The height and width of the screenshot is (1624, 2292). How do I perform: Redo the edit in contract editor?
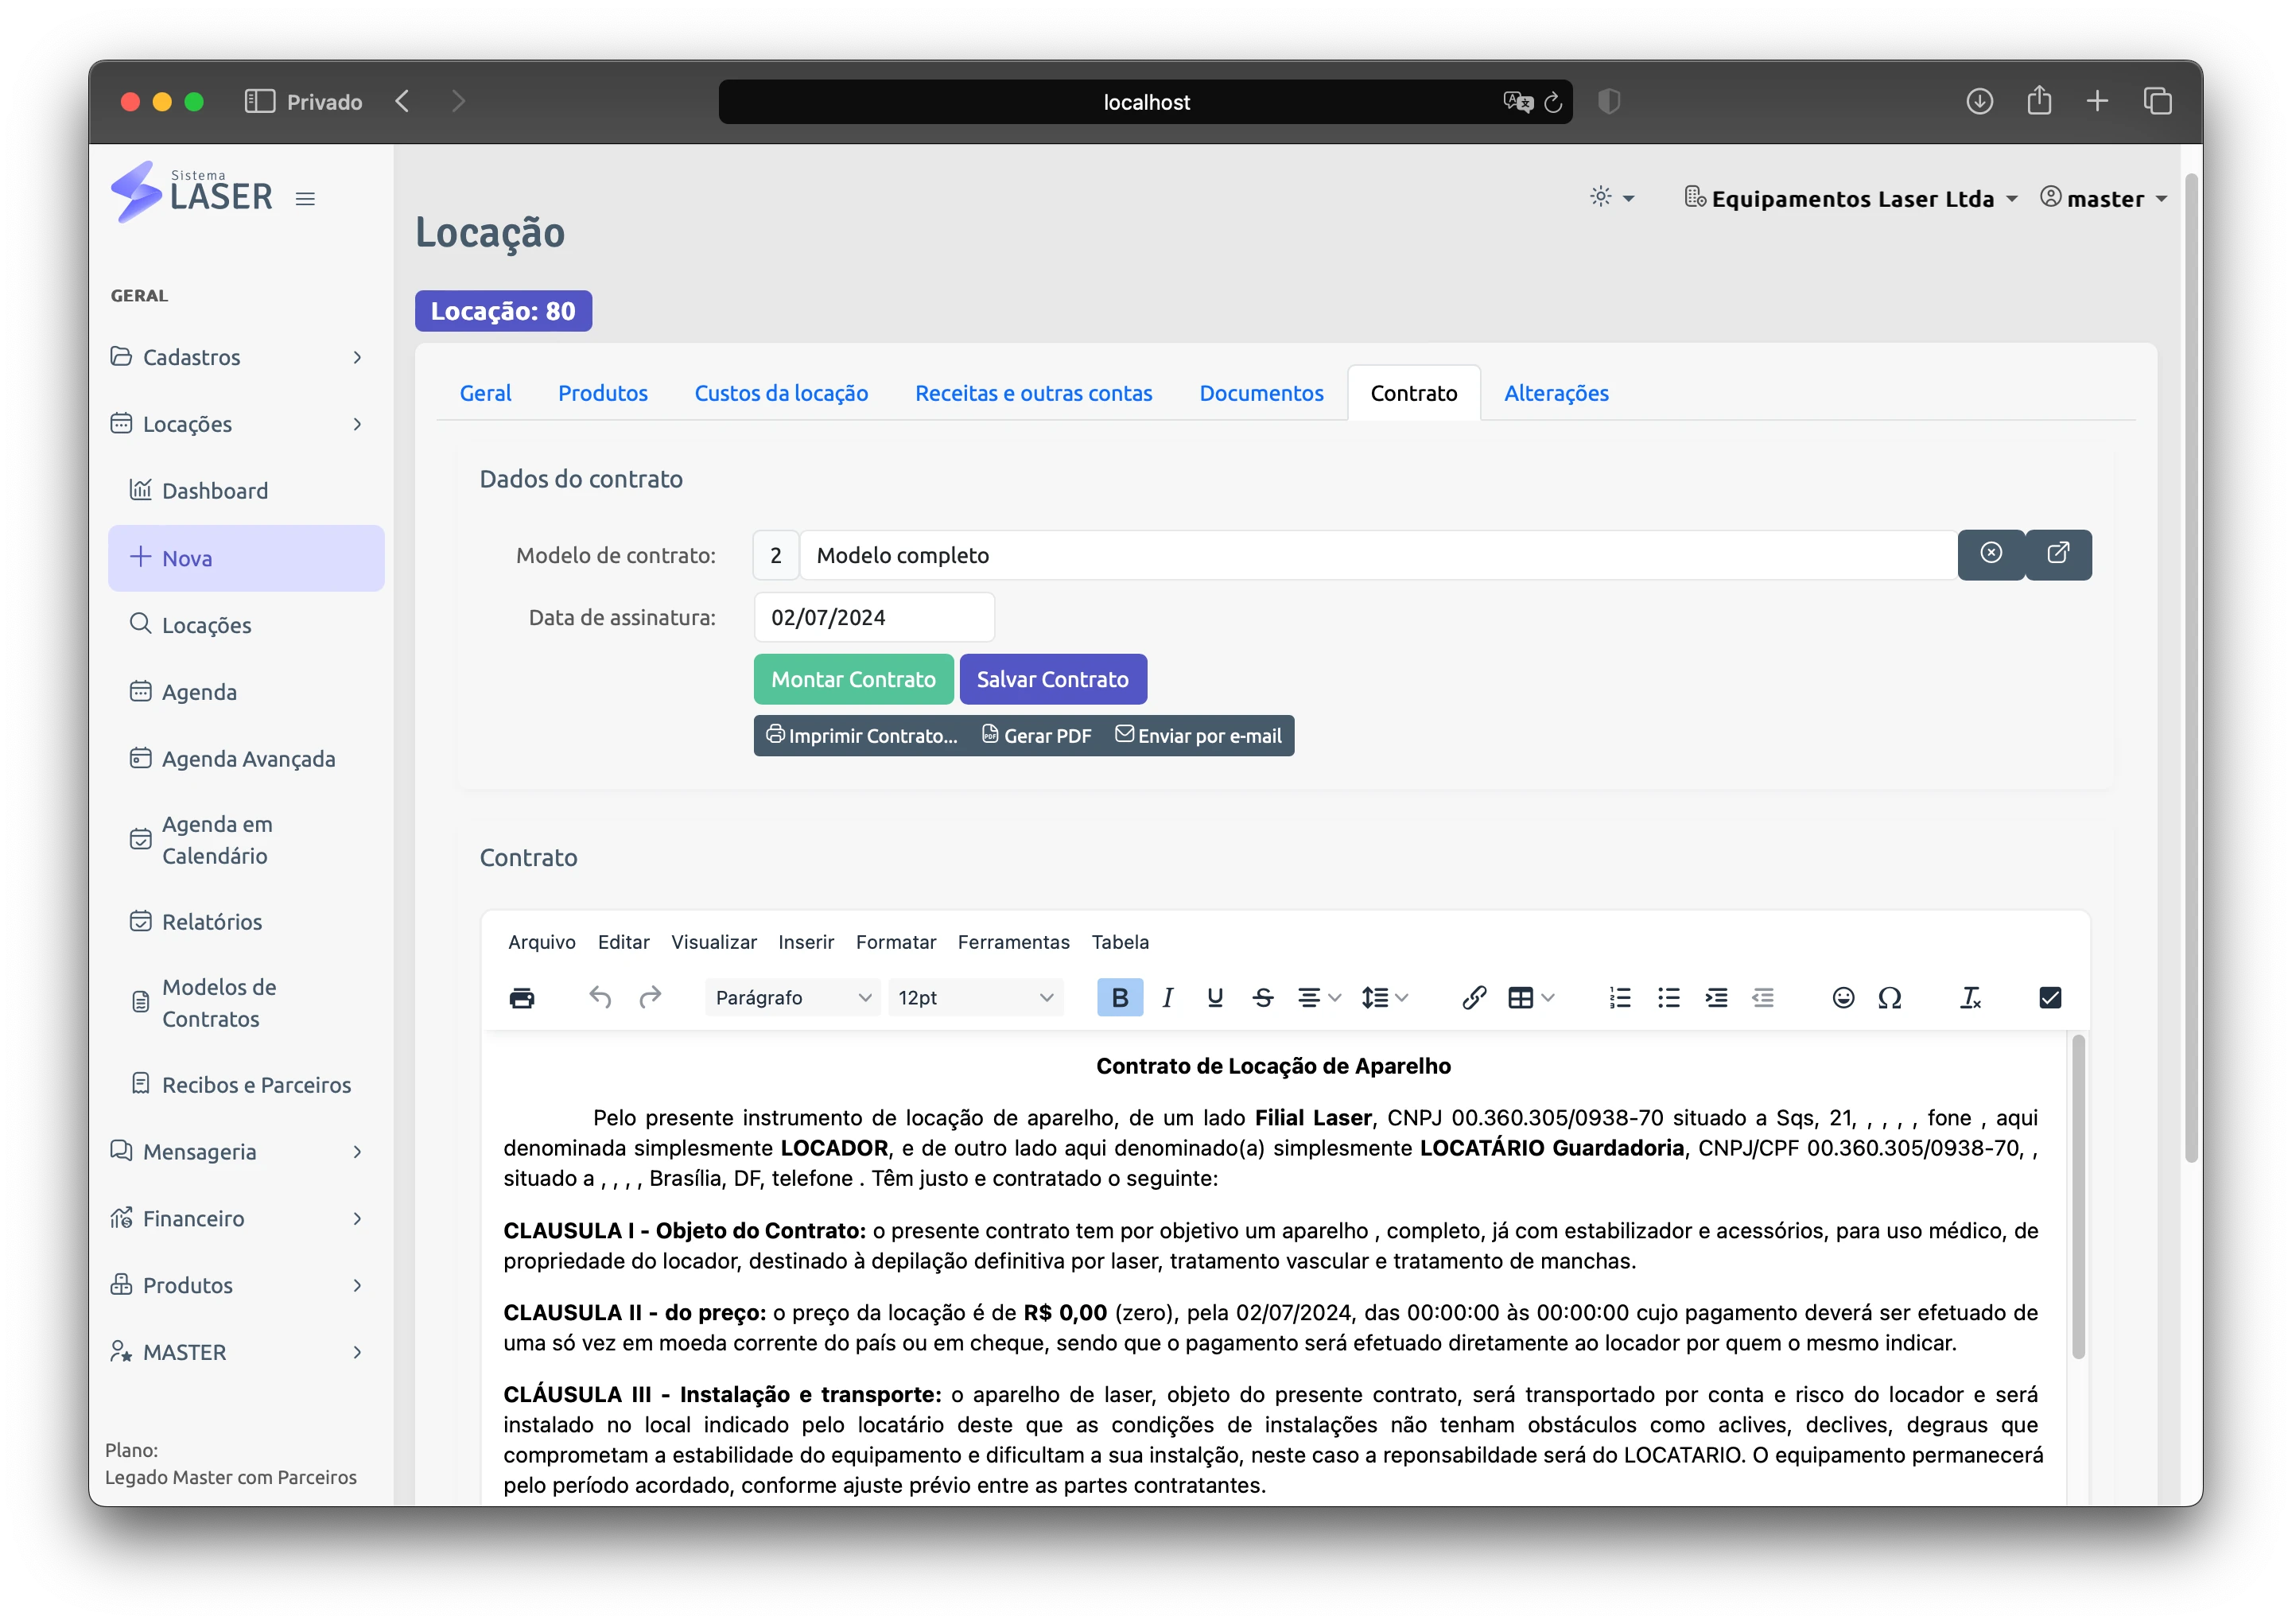650,997
